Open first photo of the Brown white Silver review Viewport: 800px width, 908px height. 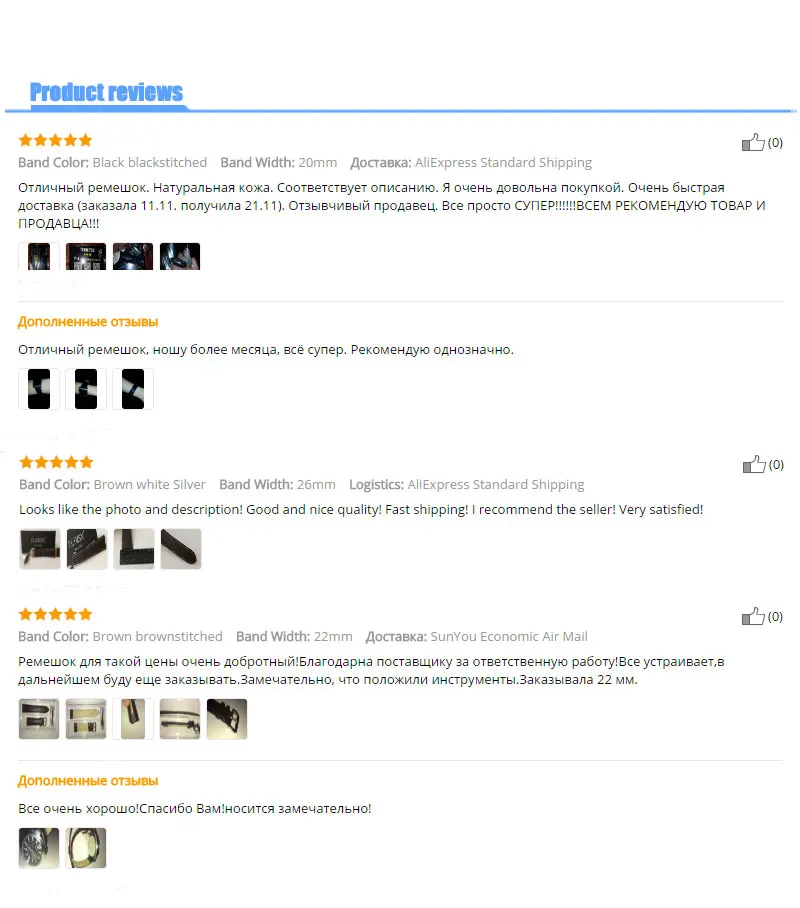pyautogui.click(x=40, y=549)
